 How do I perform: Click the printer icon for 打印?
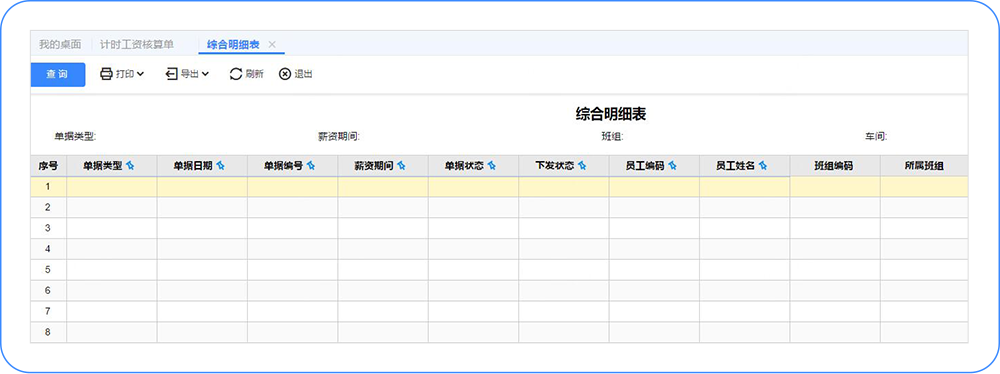click(x=107, y=74)
